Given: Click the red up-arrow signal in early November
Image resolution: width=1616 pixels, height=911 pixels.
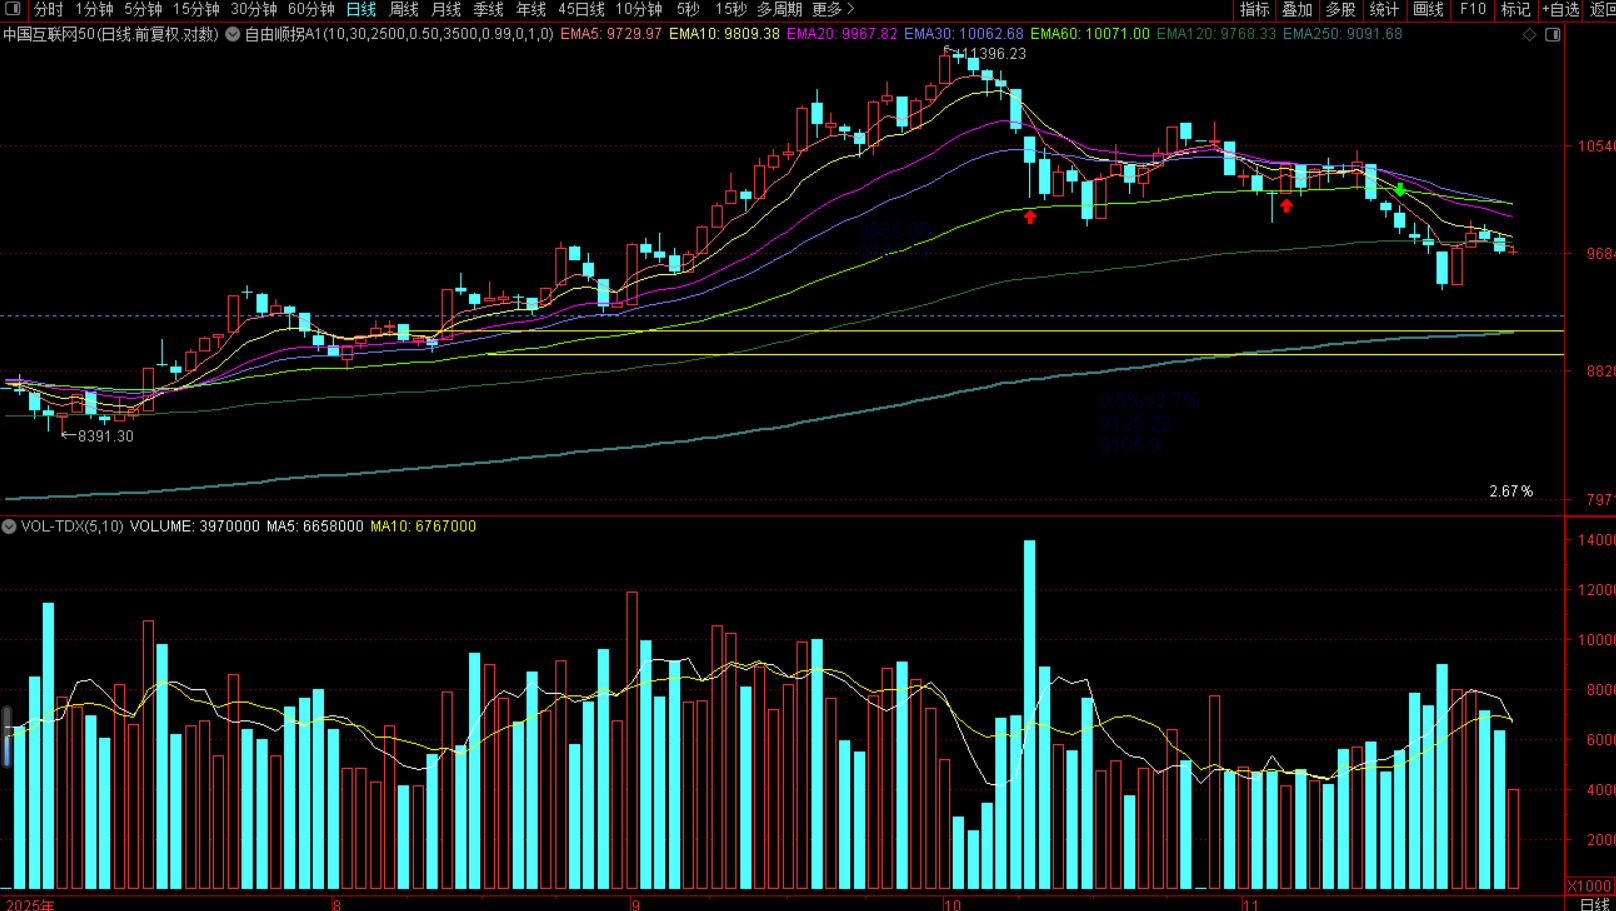Looking at the screenshot, I should 1286,206.
